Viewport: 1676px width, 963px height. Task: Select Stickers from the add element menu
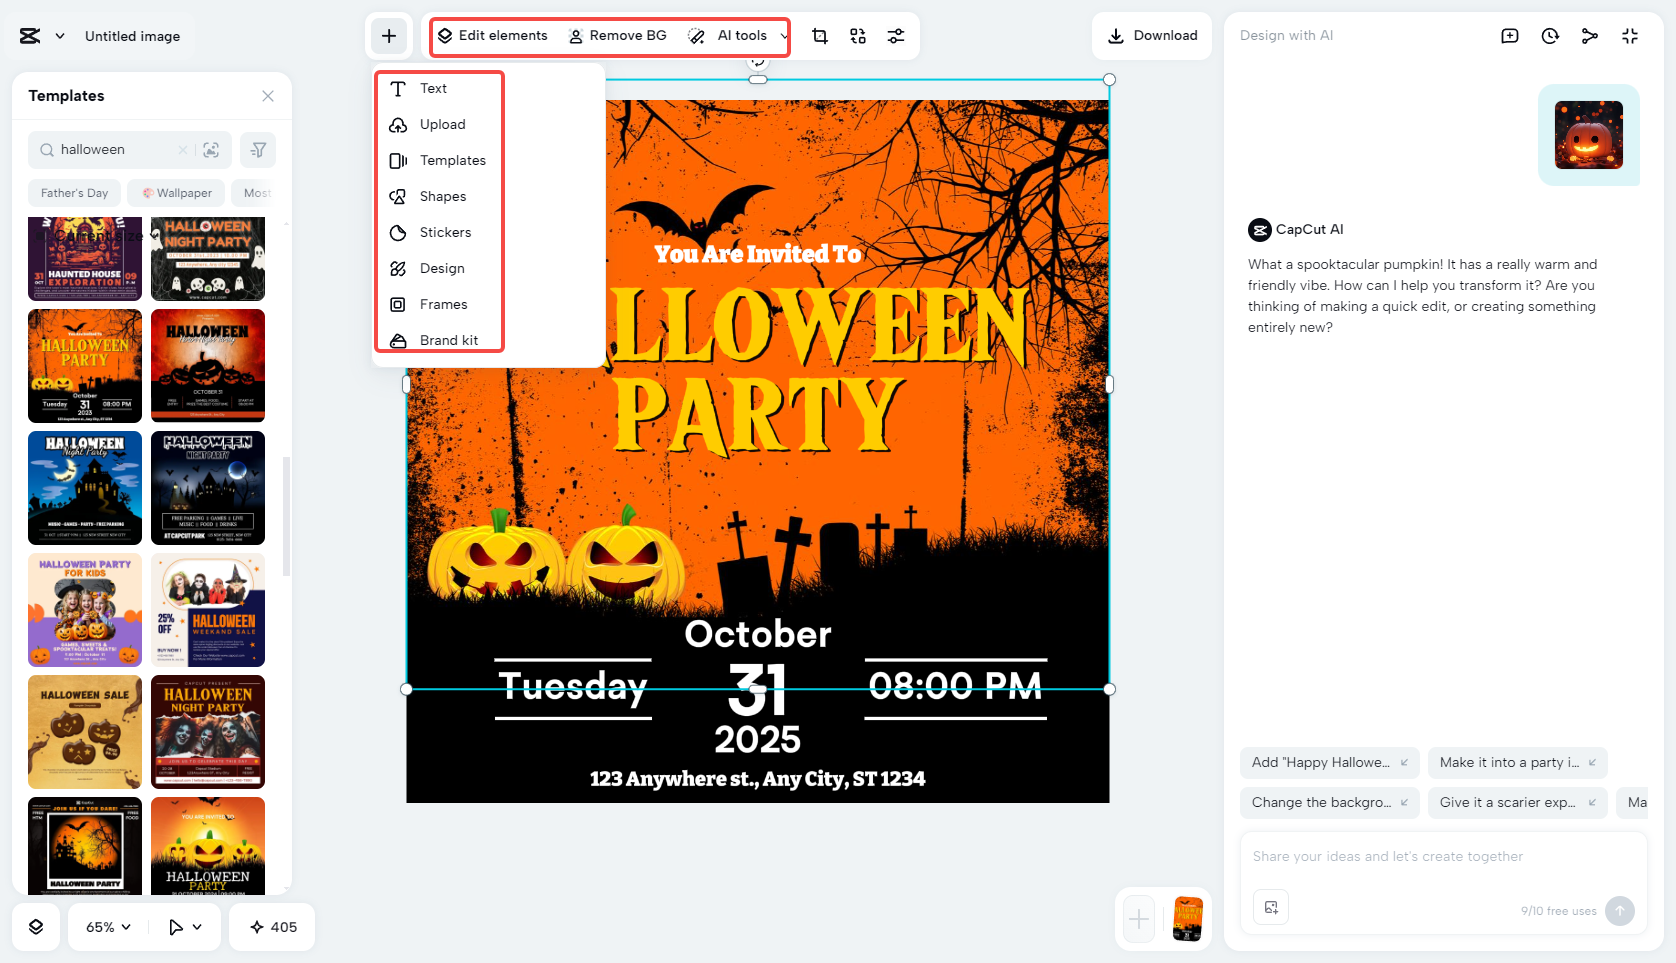(x=443, y=232)
